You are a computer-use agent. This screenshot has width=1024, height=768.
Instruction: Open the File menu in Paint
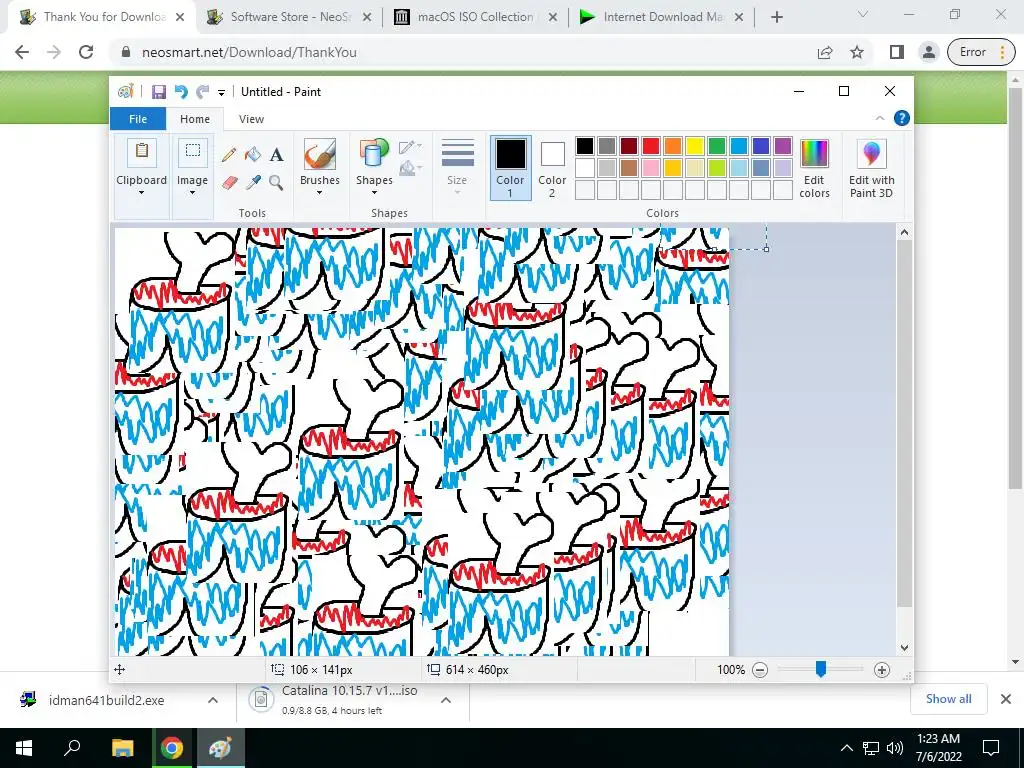pyautogui.click(x=138, y=119)
